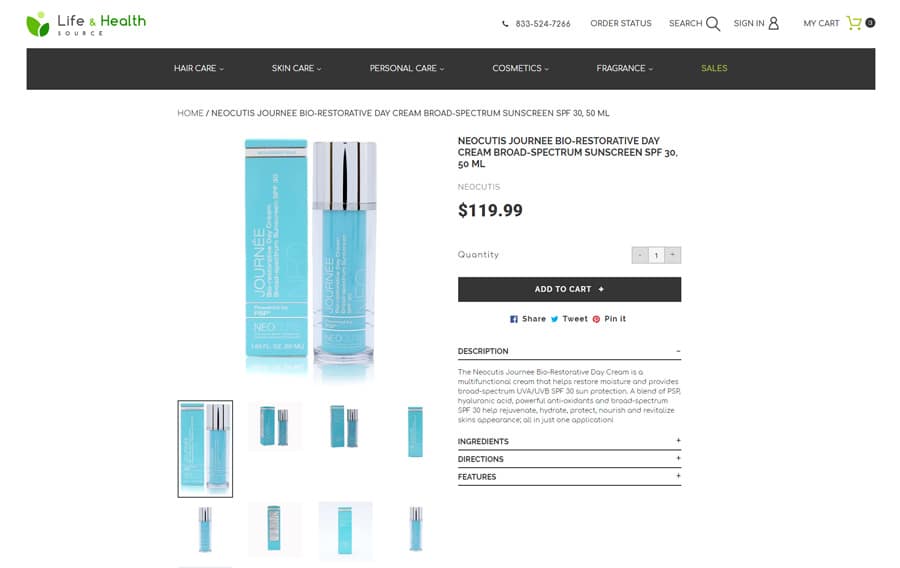
Task: Expand the Directions section
Action: [x=569, y=459]
